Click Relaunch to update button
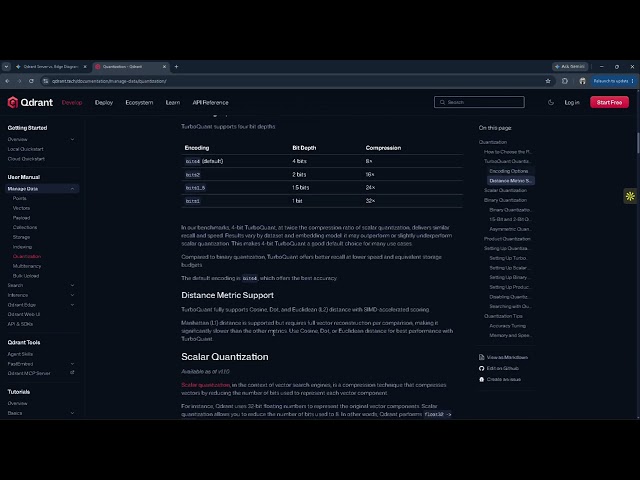Image resolution: width=640 pixels, height=480 pixels. tap(611, 81)
